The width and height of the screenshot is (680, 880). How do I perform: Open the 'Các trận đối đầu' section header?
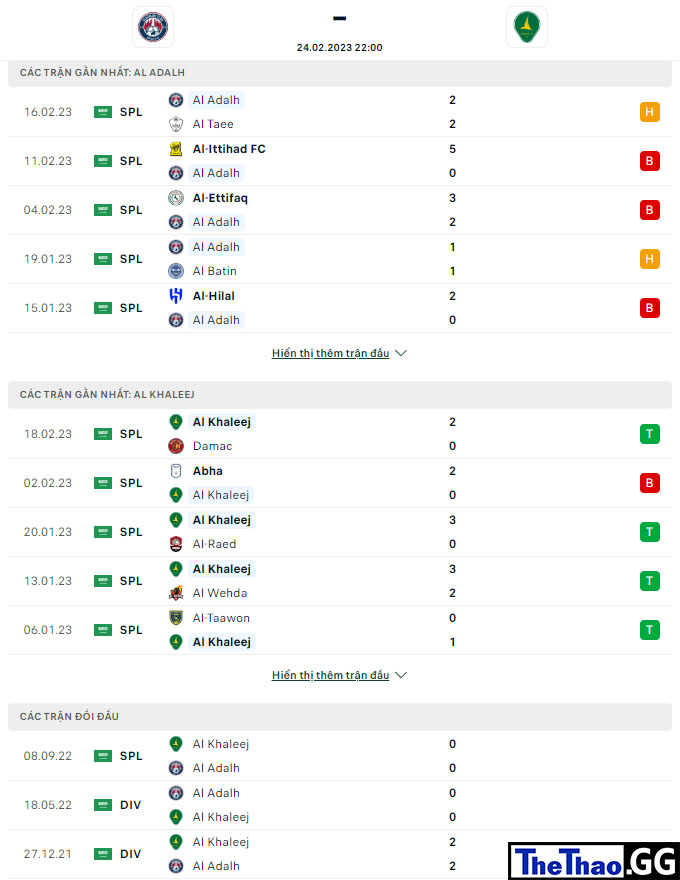point(340,717)
